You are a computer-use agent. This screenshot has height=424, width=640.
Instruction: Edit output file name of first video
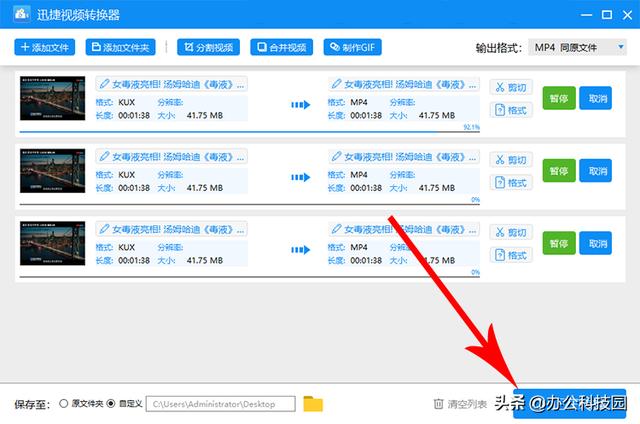403,84
